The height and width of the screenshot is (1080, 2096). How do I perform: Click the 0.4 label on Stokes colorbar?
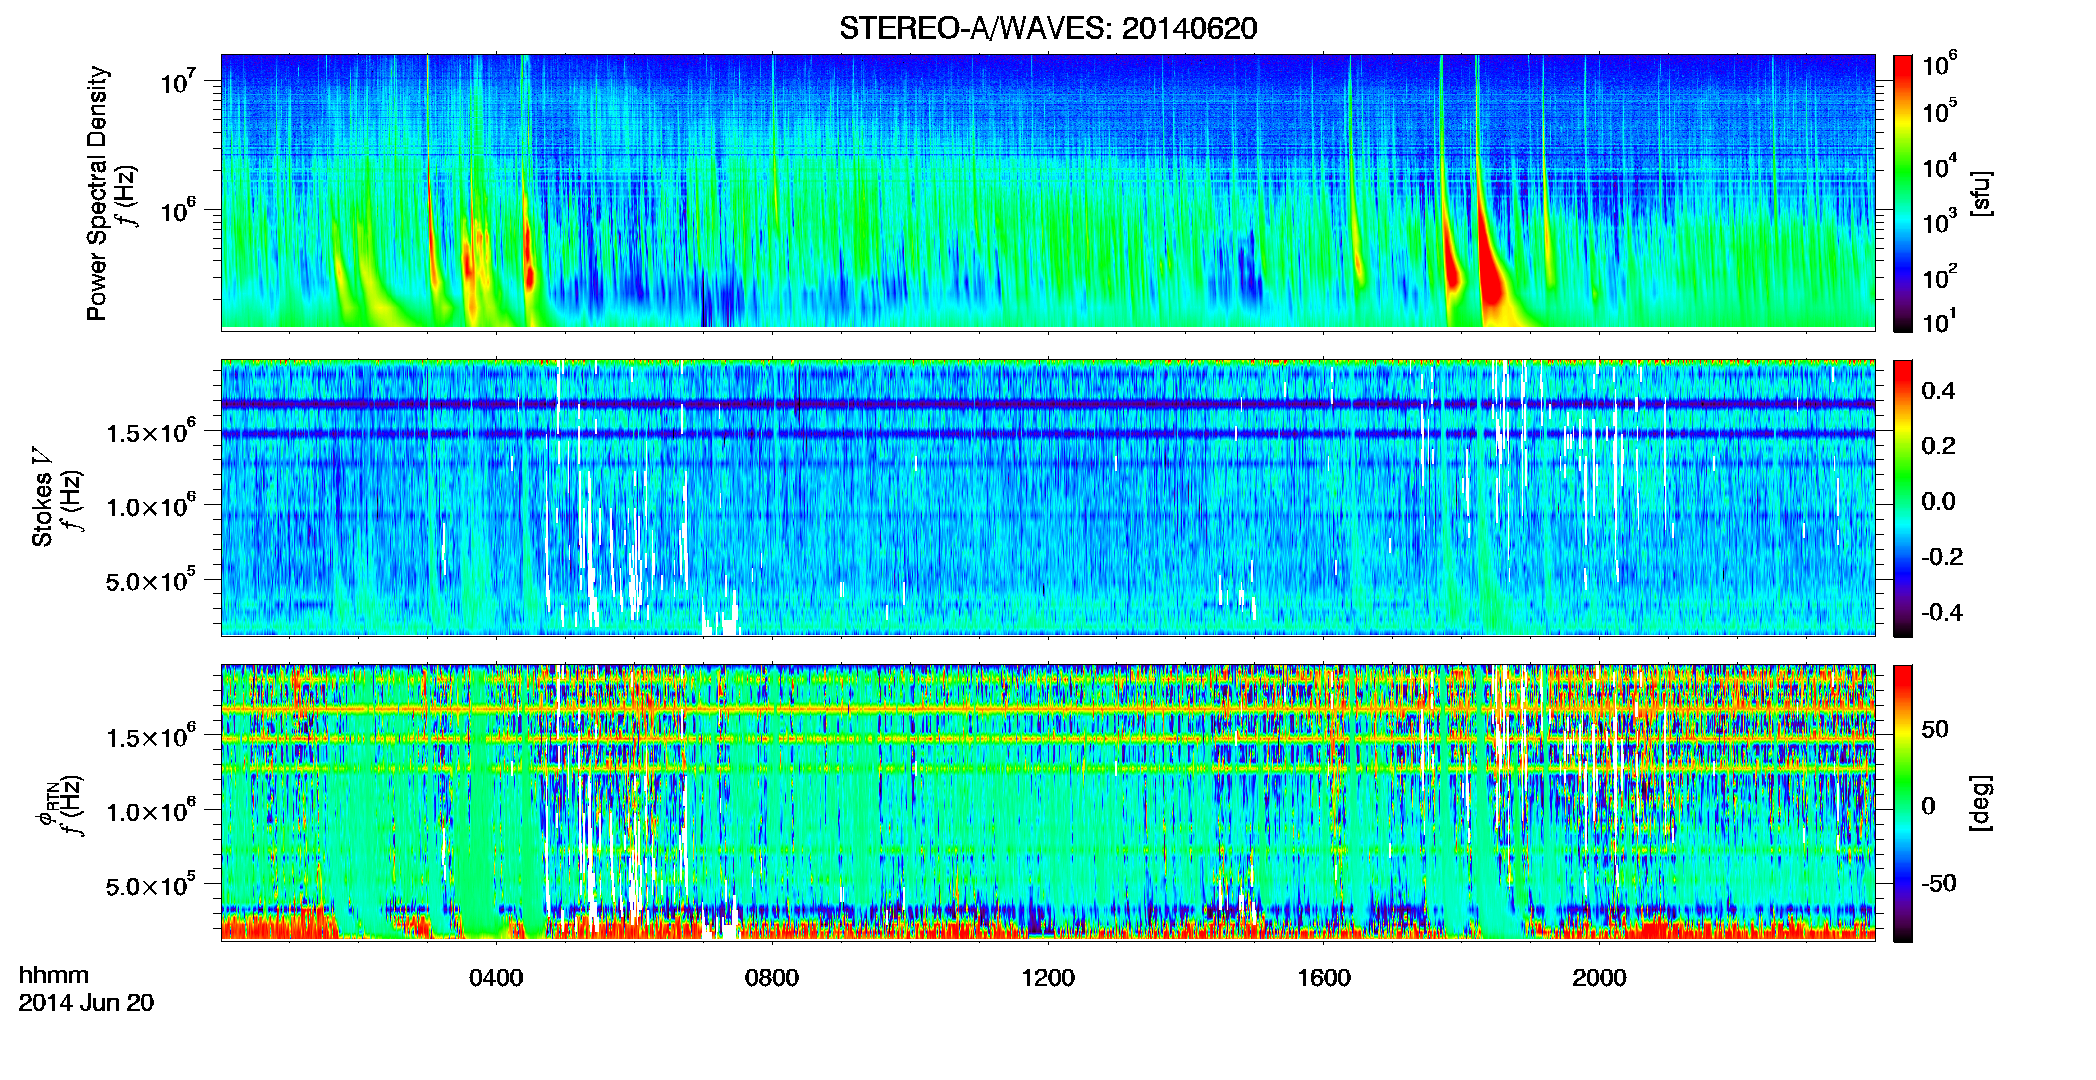[x=1939, y=391]
